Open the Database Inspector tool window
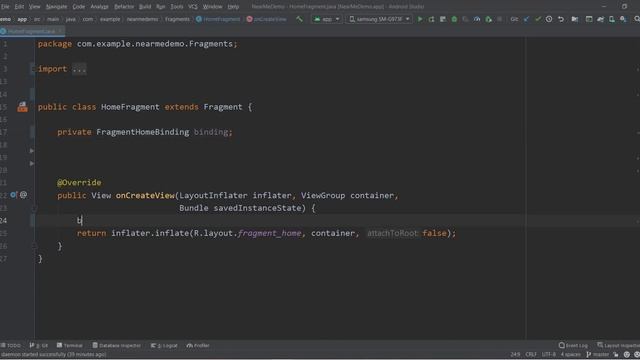The image size is (640, 360). point(116,345)
